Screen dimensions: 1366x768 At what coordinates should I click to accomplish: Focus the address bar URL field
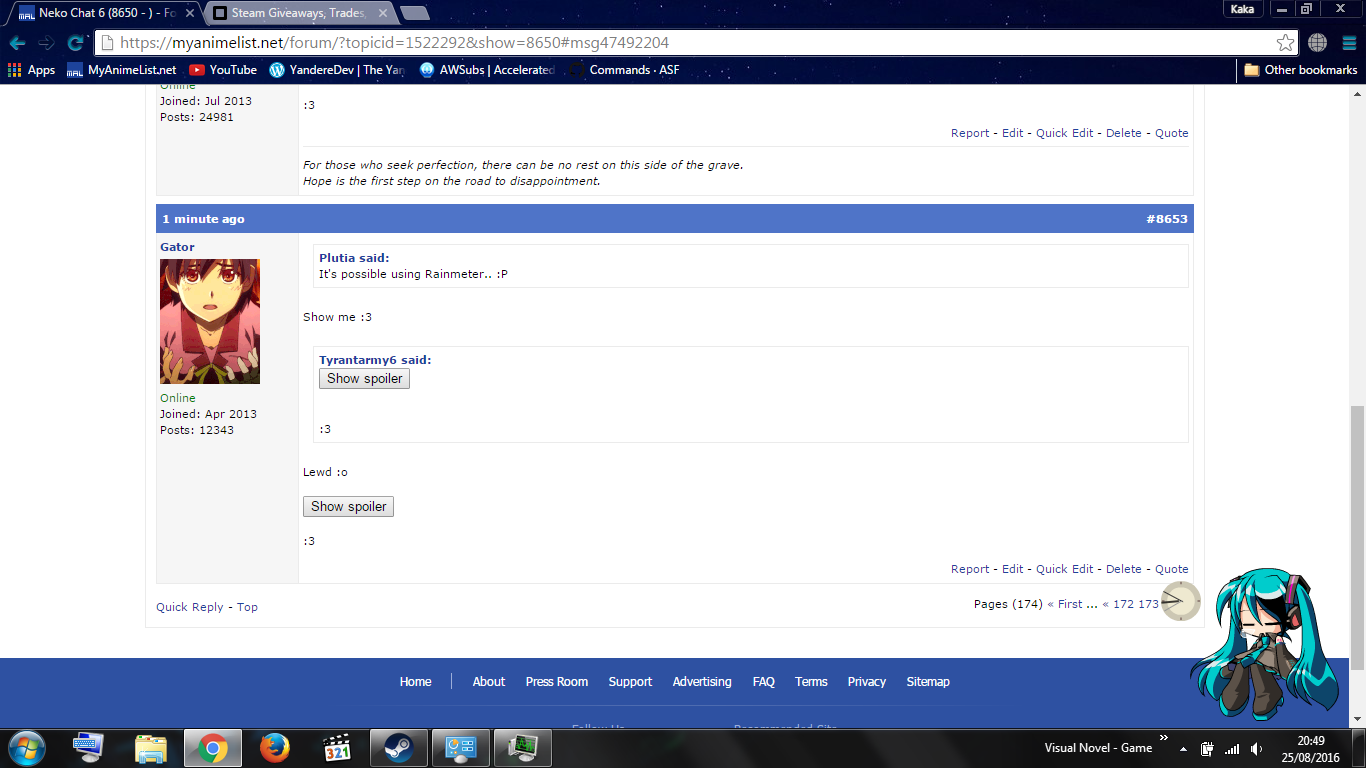coord(695,43)
